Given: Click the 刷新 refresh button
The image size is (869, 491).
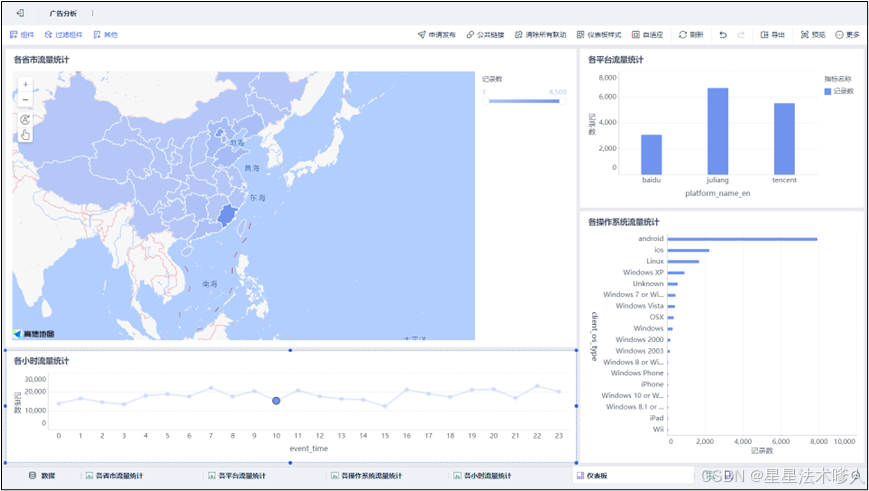Looking at the screenshot, I should (x=691, y=35).
